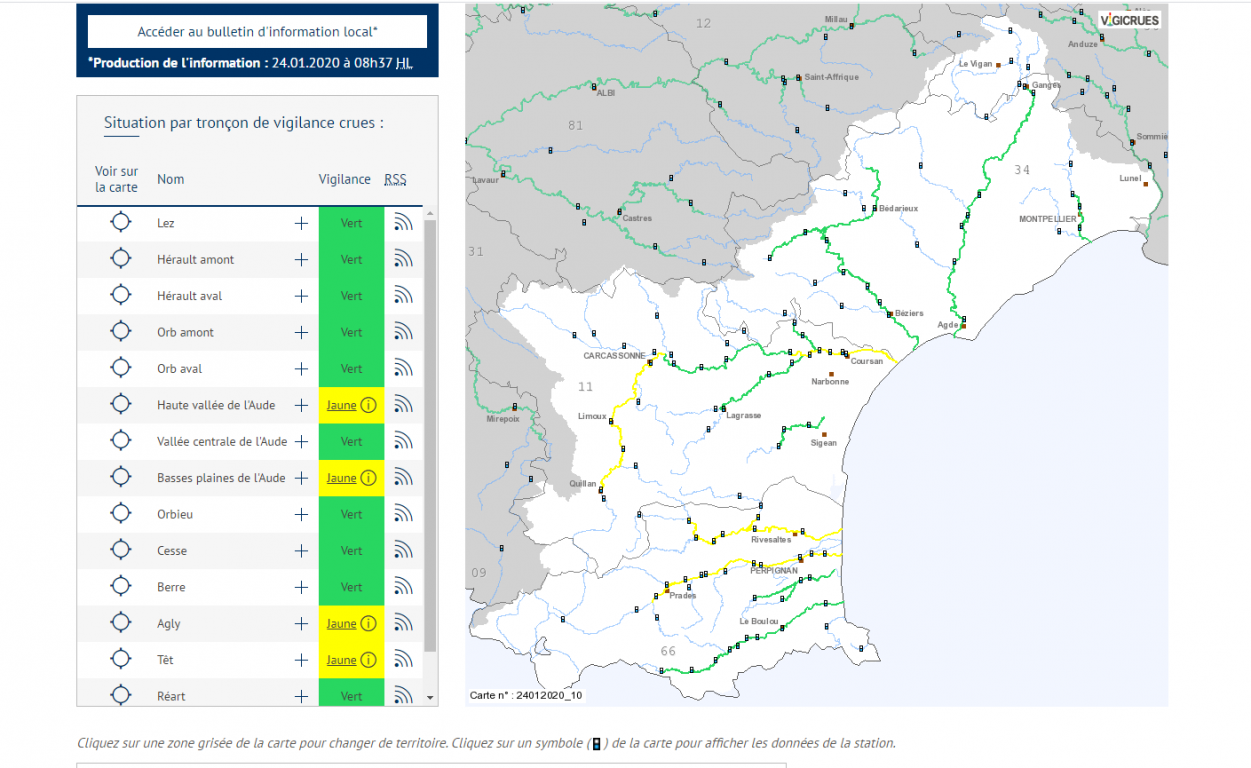Expand the Orb aval plus sign
Viewport: 1251px width, 768px height.
(x=301, y=369)
